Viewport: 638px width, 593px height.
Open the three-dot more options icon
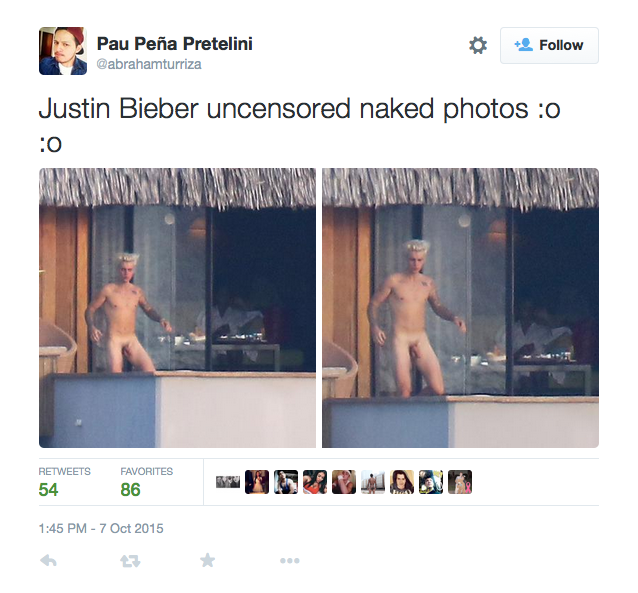(290, 561)
